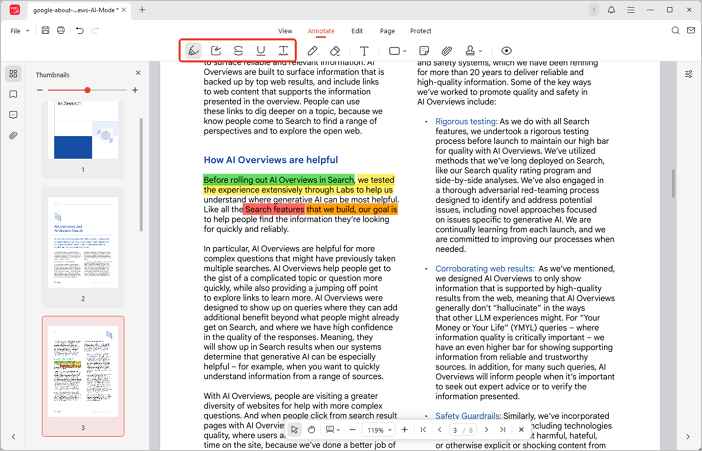Zoom in using bottom toolbar plus
702x451 pixels.
click(405, 430)
